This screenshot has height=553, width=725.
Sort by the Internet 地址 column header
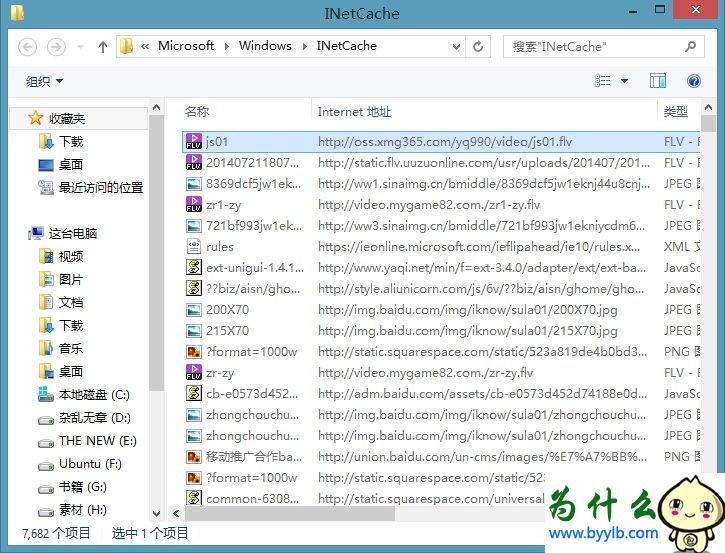(354, 111)
